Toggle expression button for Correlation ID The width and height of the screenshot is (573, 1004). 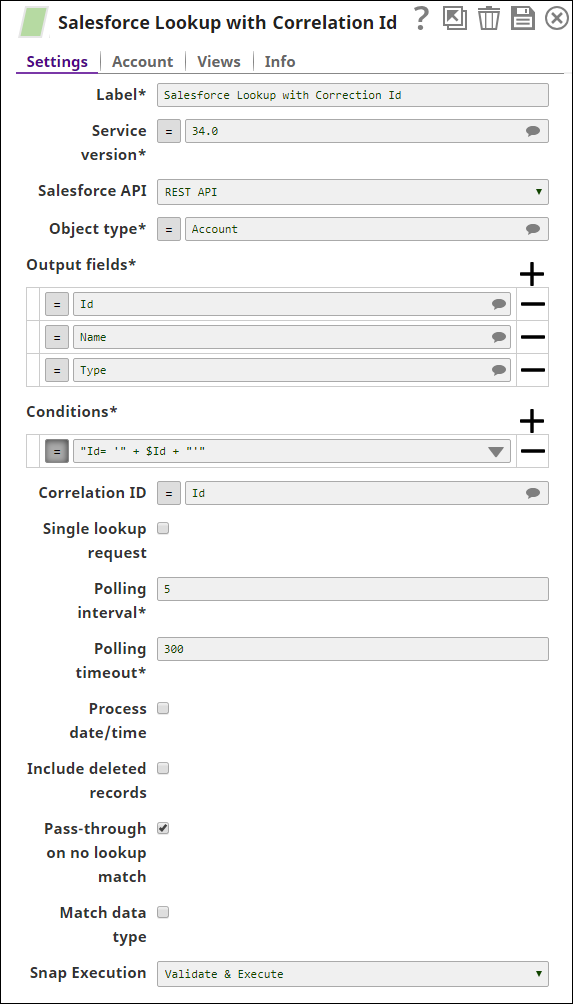(169, 493)
